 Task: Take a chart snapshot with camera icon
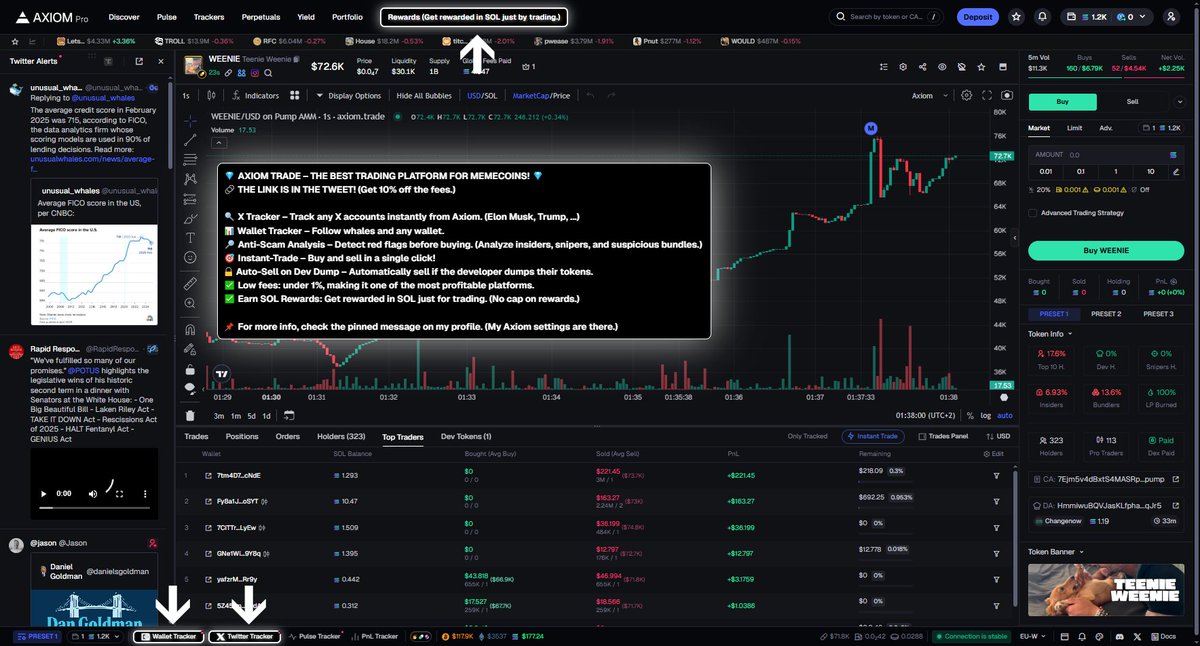tap(1006, 96)
